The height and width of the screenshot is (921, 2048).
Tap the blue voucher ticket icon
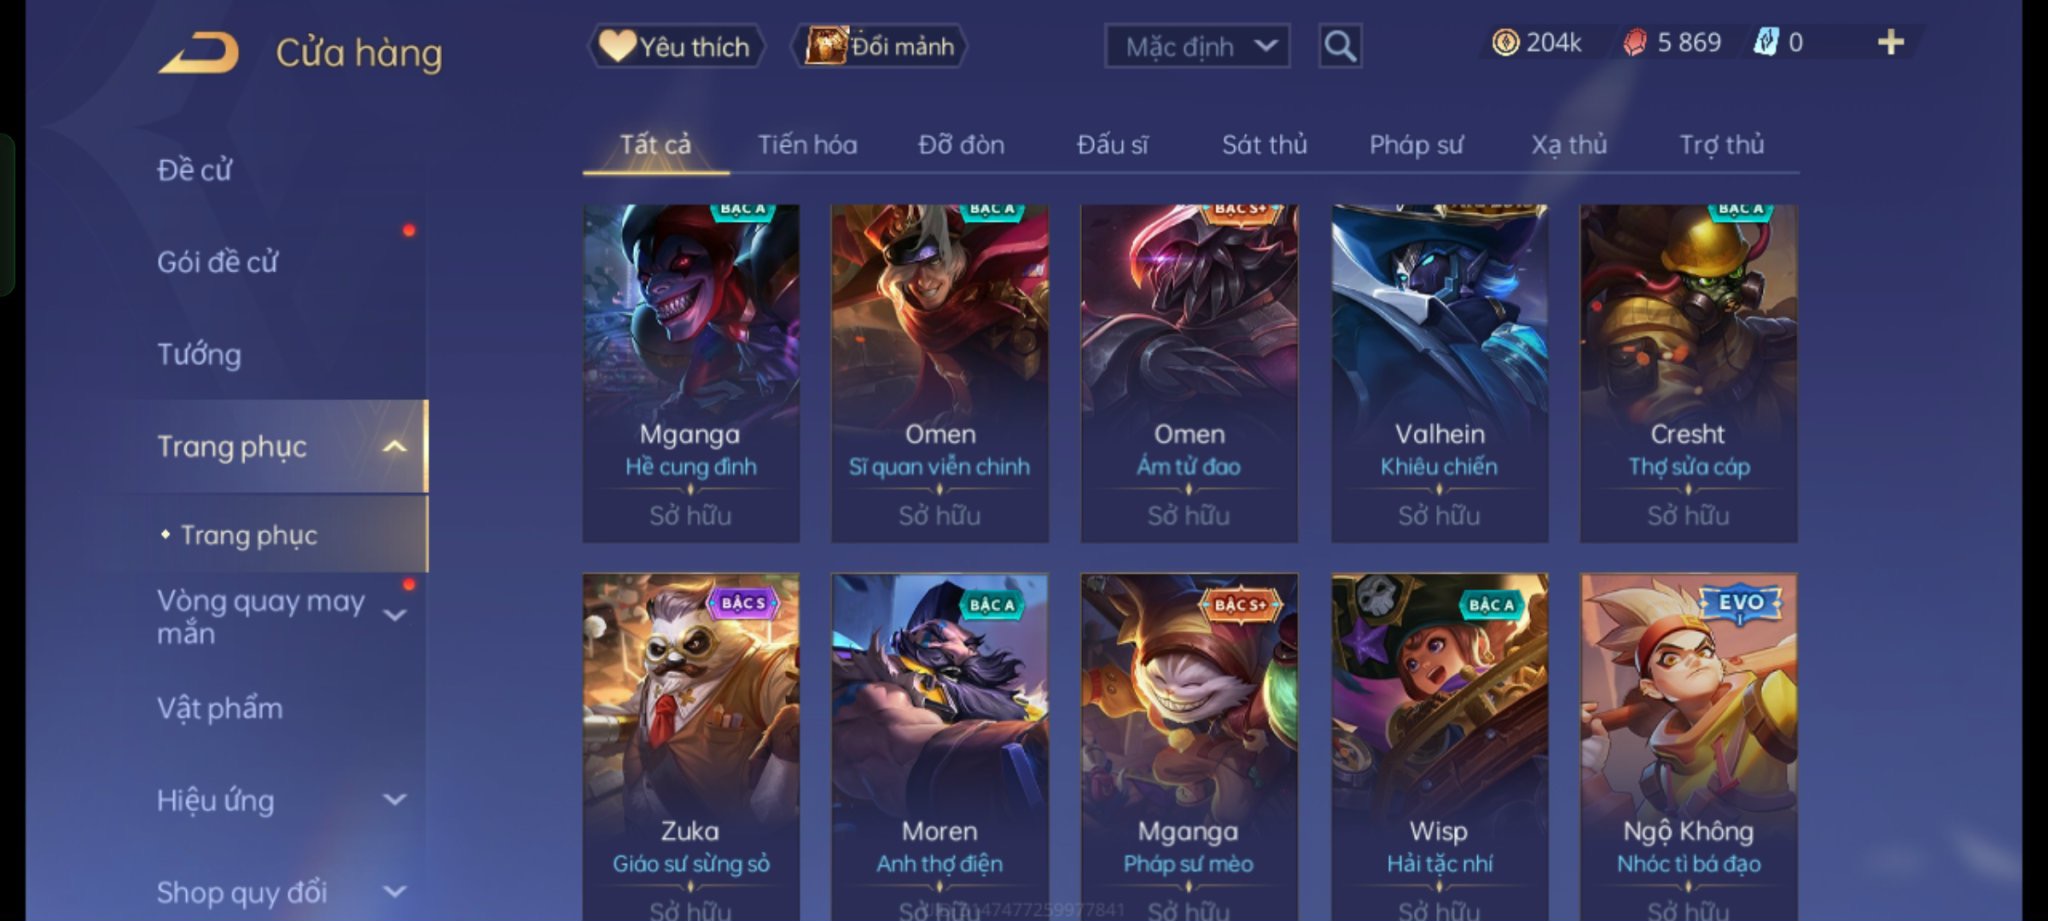(x=1766, y=42)
